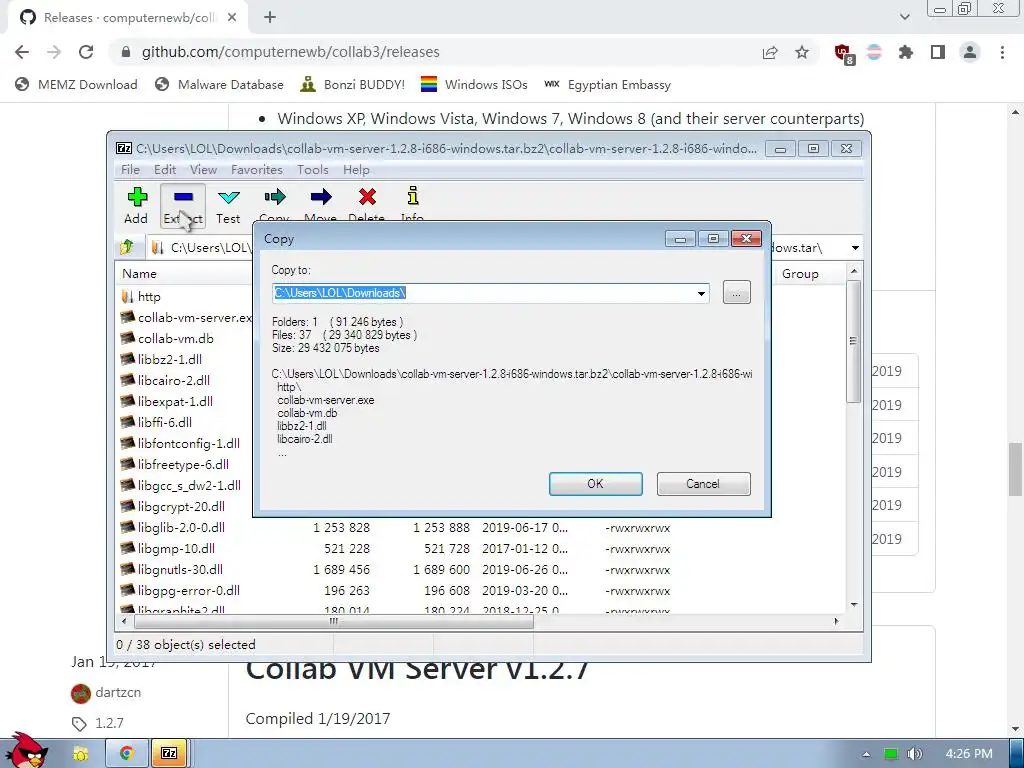The height and width of the screenshot is (768, 1024).
Task: Select libgpg-error-0.dll in file list
Action: tap(189, 590)
